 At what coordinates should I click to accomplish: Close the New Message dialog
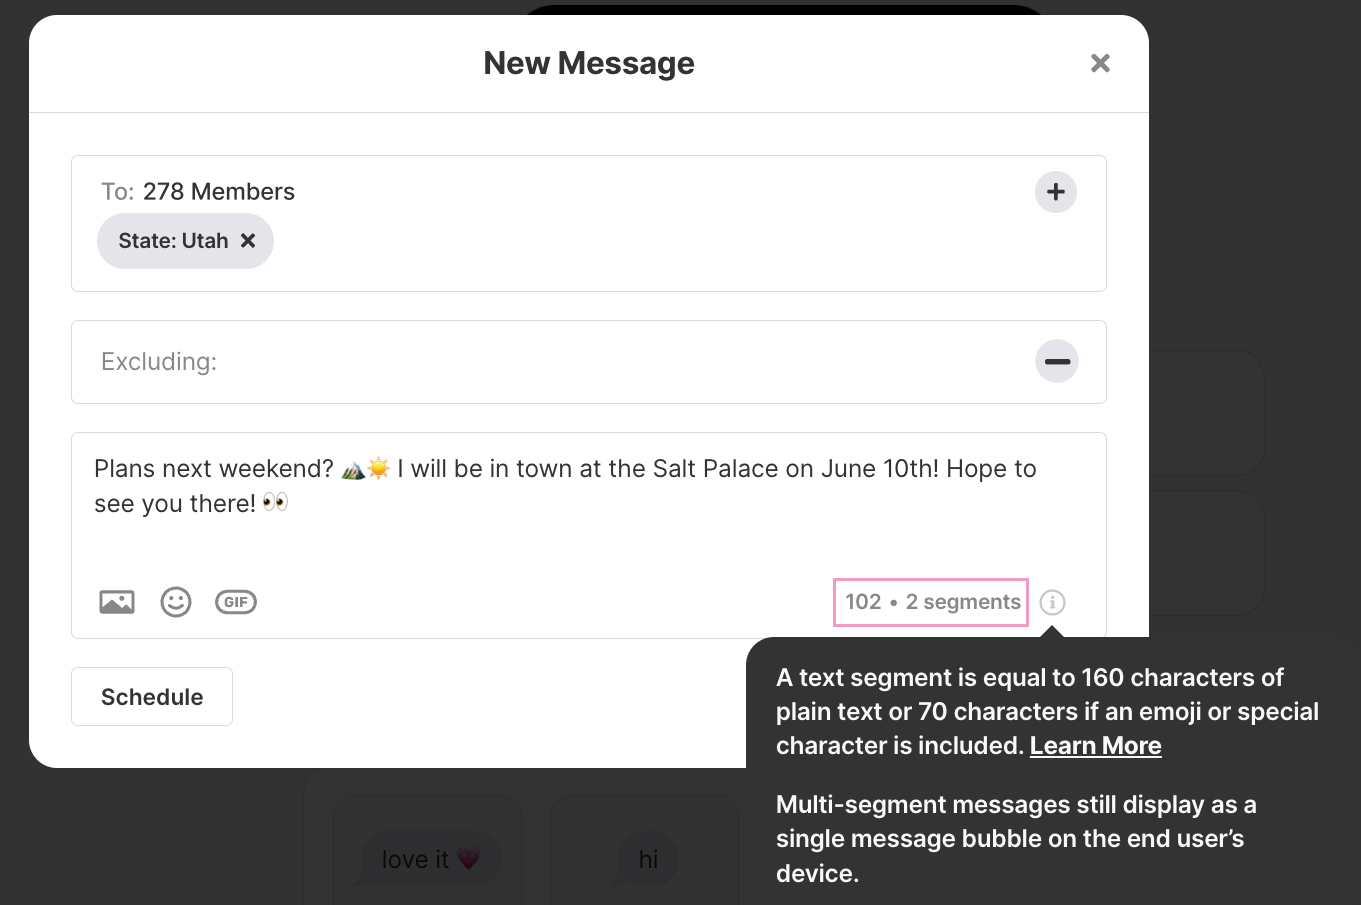pyautogui.click(x=1100, y=63)
